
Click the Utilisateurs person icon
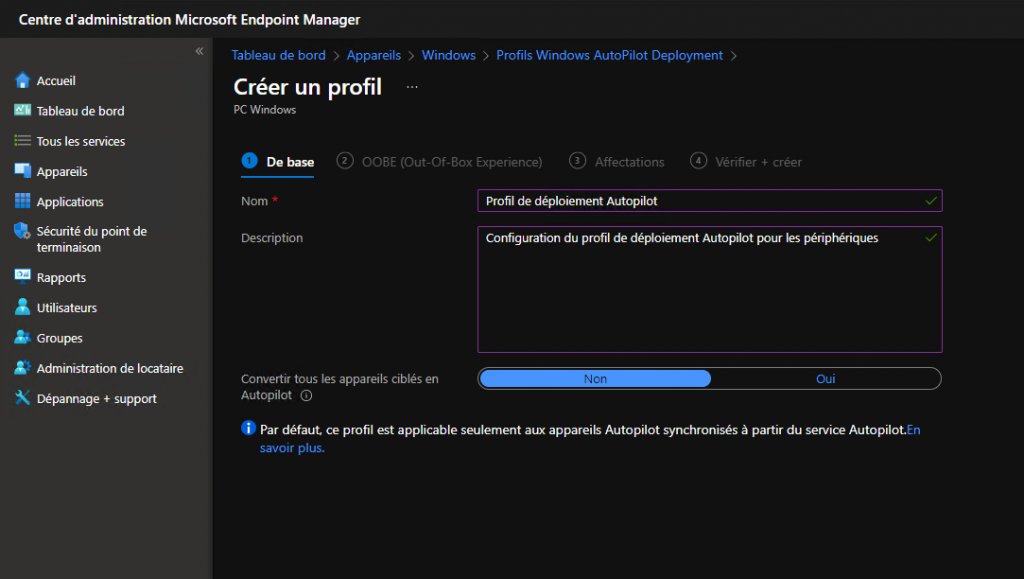tap(22, 307)
